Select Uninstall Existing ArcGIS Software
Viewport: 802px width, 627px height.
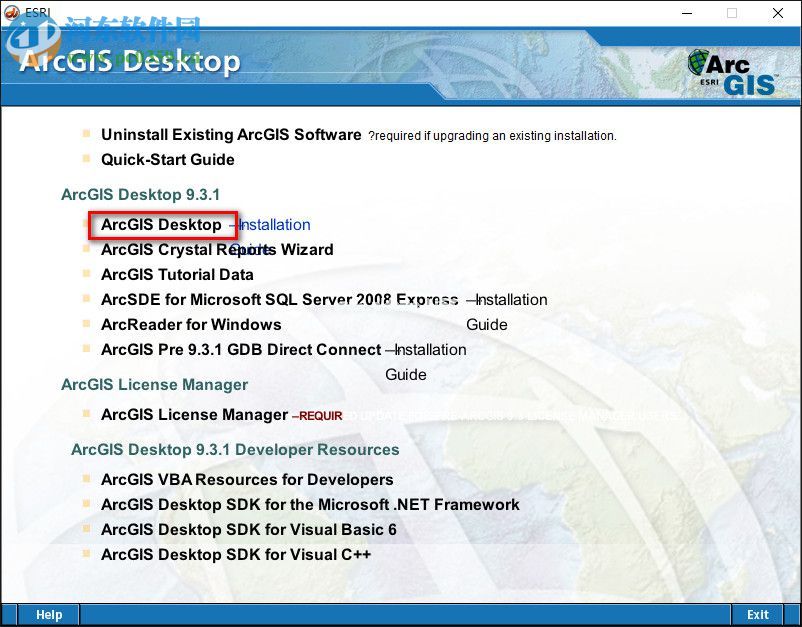click(x=231, y=134)
